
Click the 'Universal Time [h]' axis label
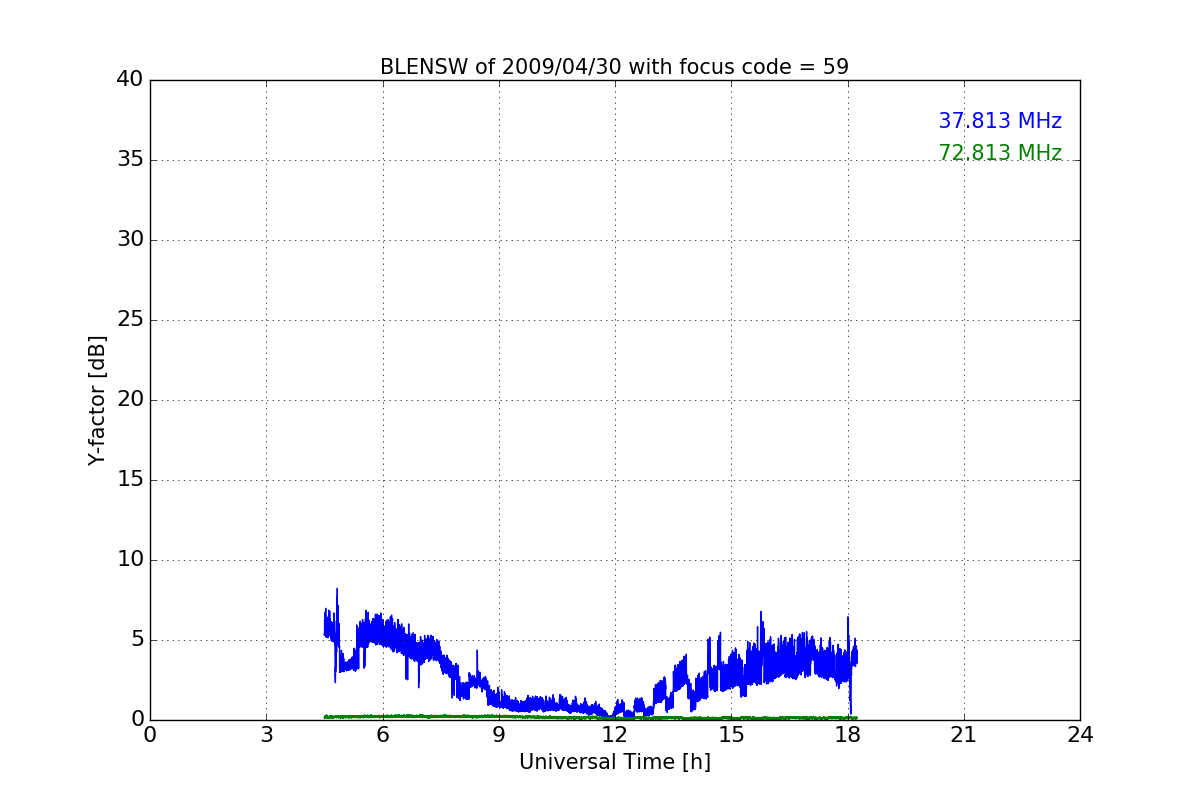click(x=615, y=762)
